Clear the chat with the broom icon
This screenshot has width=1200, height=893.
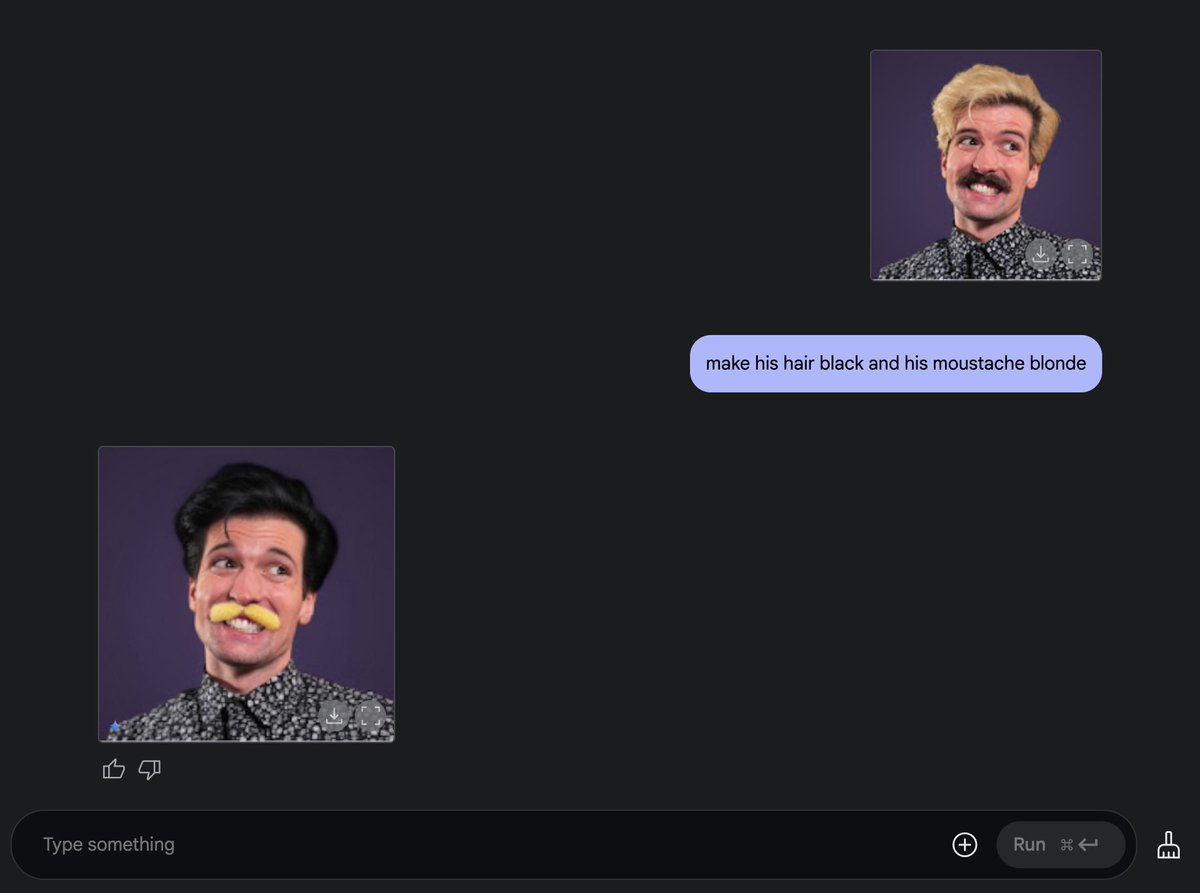1168,845
